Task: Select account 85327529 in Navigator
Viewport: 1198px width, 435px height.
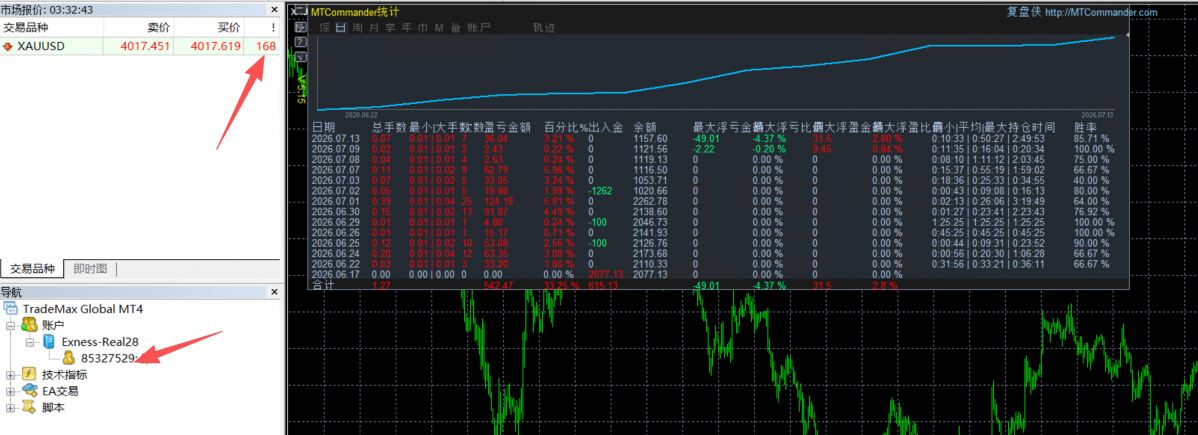Action: pos(108,358)
